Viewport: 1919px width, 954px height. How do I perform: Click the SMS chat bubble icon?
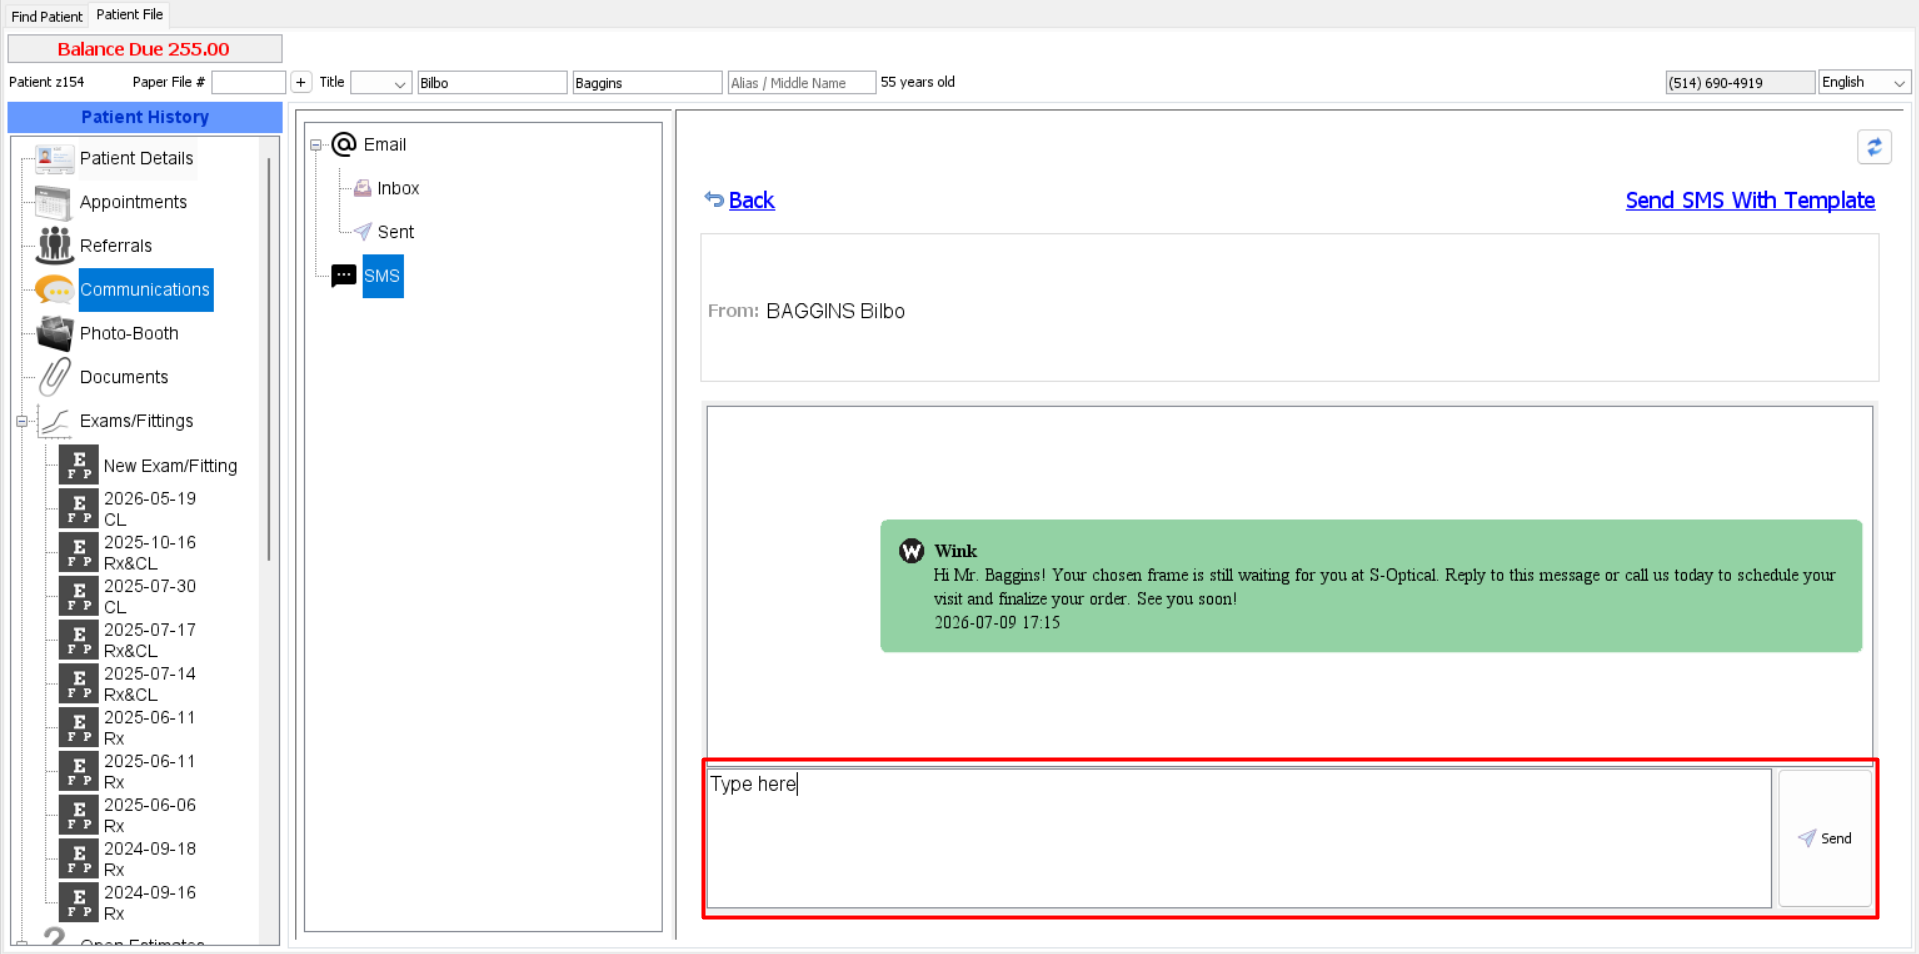pos(344,276)
